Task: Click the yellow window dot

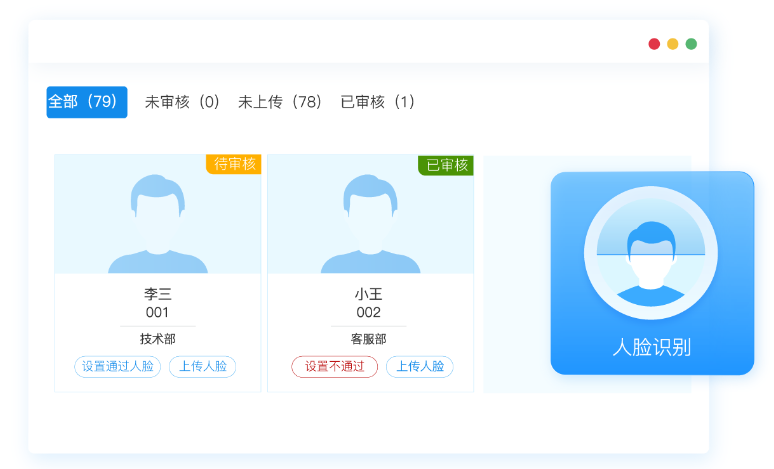Action: click(x=673, y=44)
